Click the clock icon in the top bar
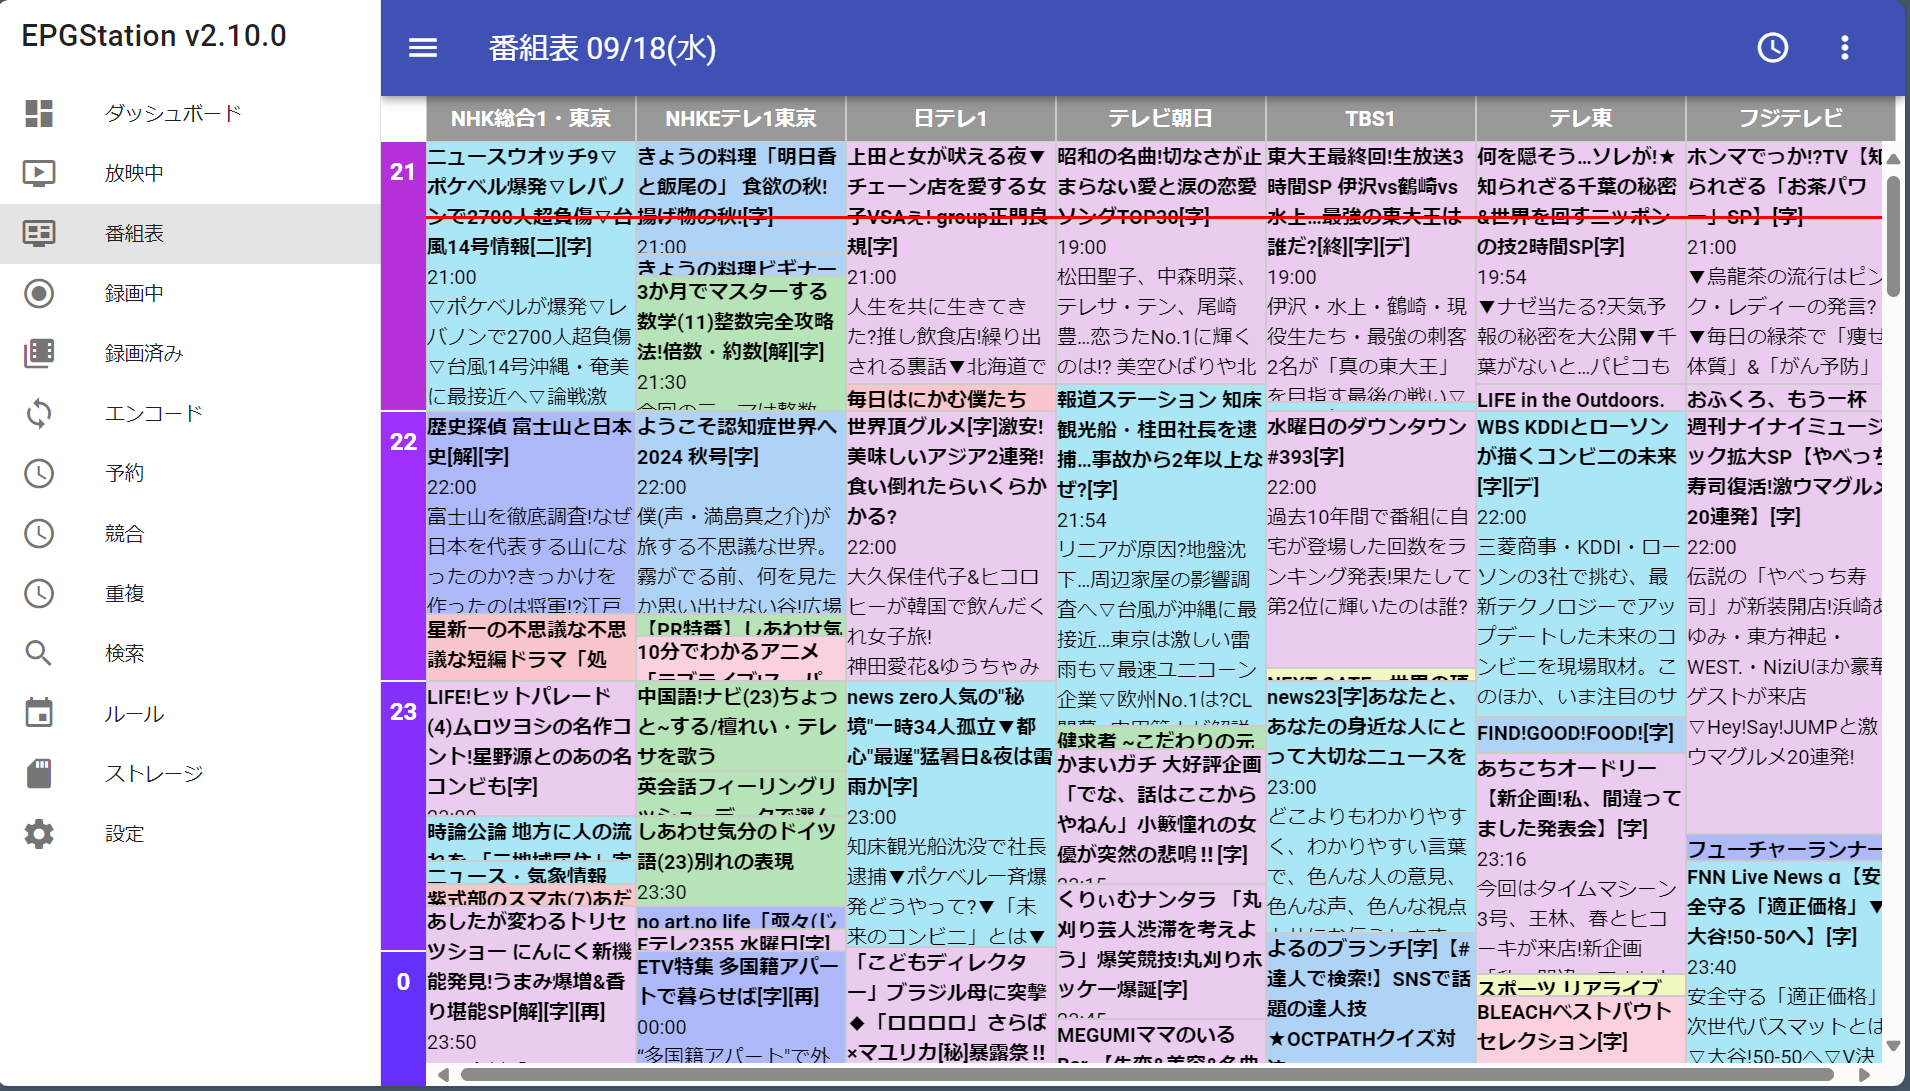 pos(1771,47)
